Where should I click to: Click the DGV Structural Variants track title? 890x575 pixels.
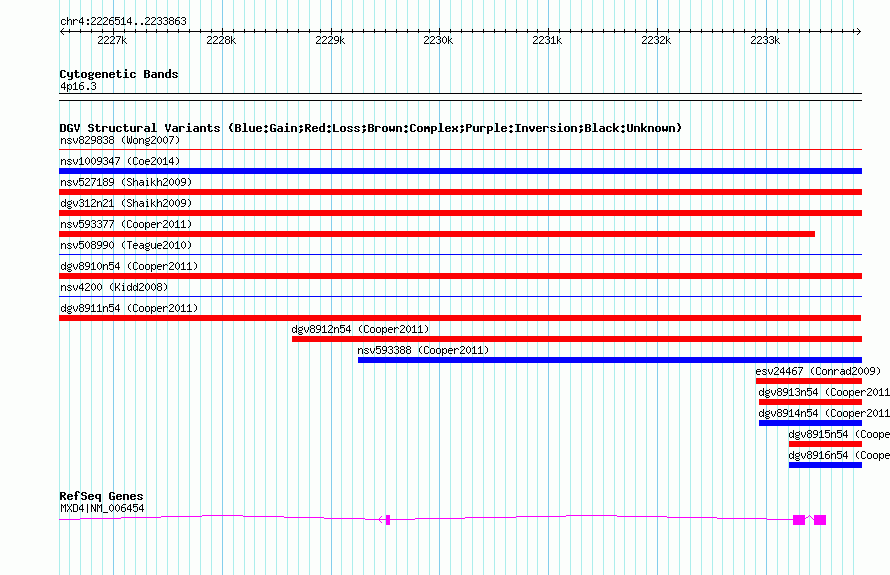point(370,128)
